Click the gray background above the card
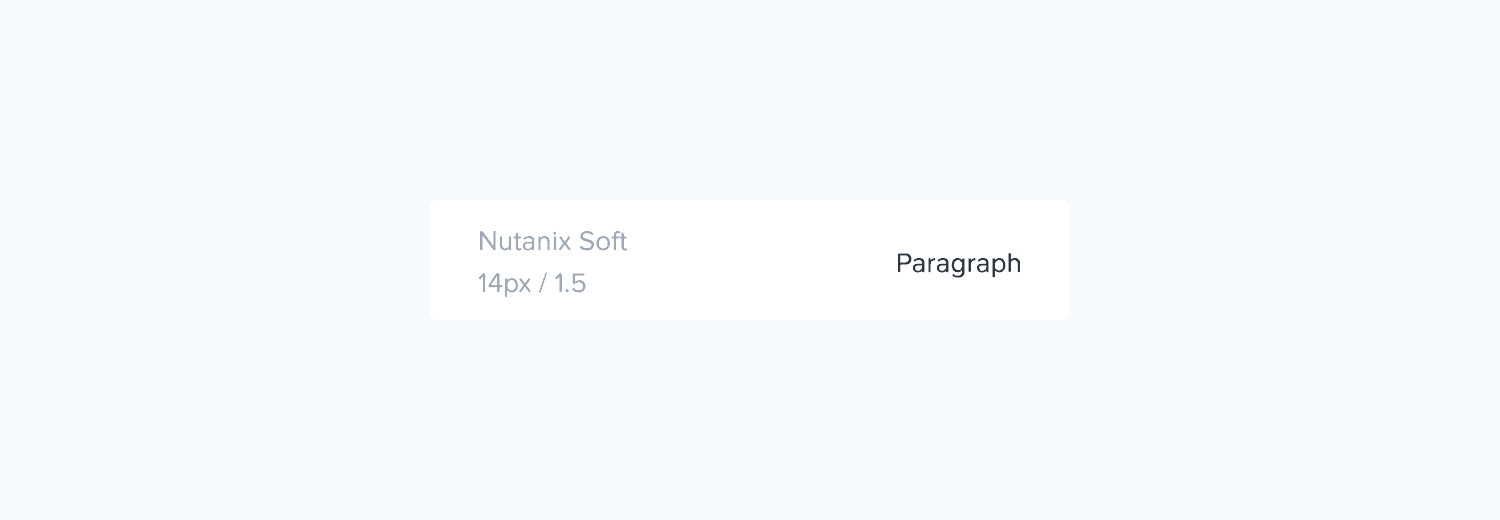 point(750,100)
